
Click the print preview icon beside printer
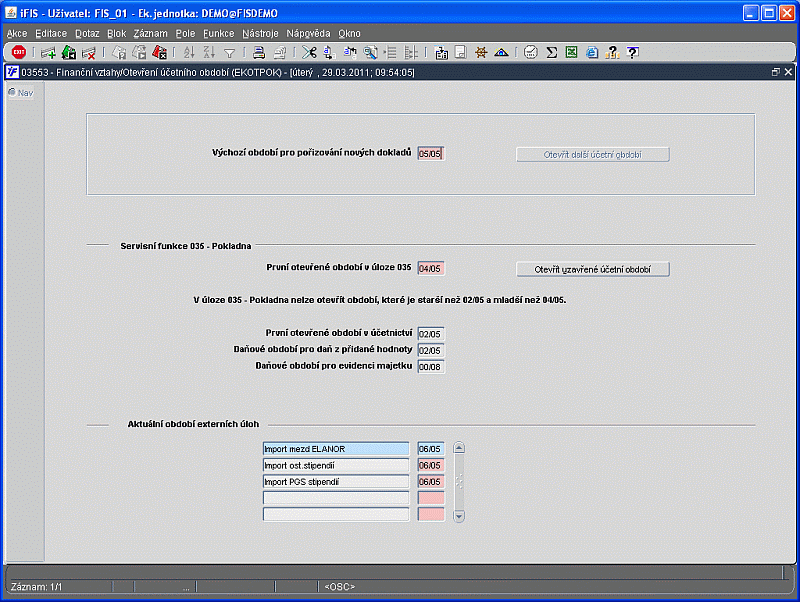(x=280, y=52)
